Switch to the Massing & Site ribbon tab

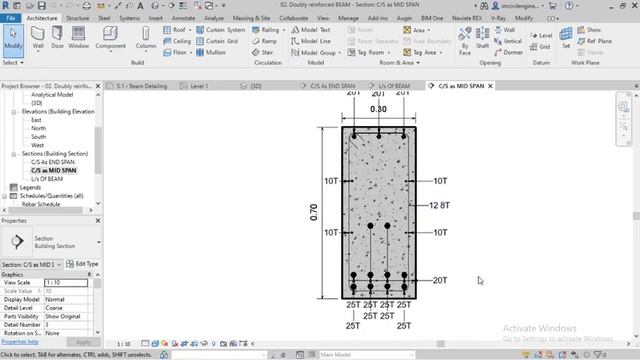point(251,18)
